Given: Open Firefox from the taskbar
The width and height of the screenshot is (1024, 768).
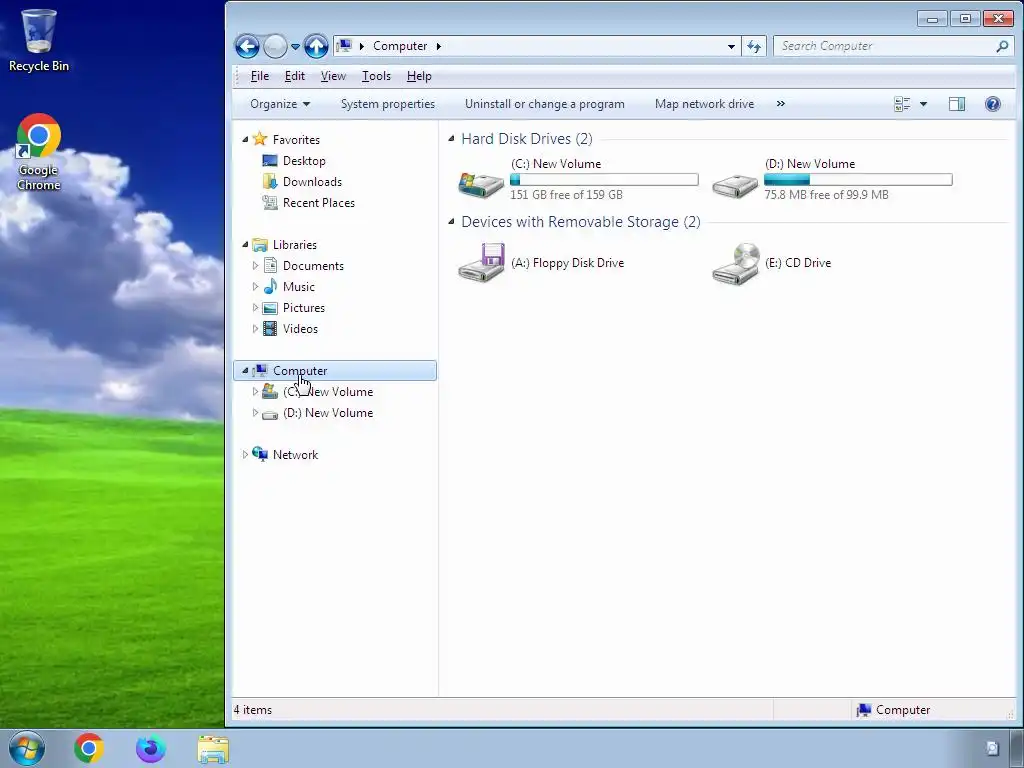Looking at the screenshot, I should (x=151, y=748).
